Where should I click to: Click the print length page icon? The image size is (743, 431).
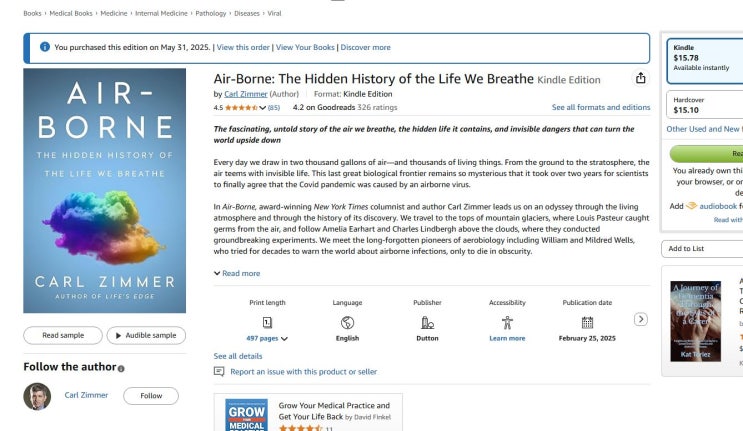point(267,322)
